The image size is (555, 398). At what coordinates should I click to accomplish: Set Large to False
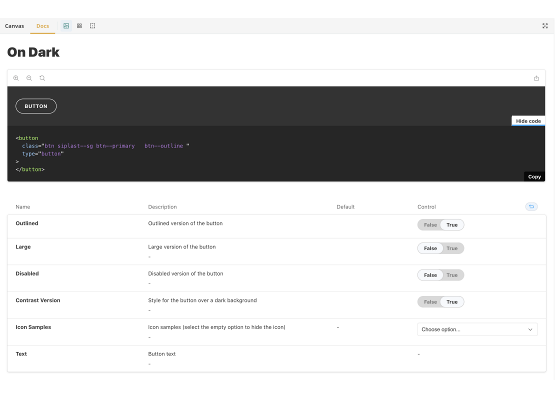pyautogui.click(x=430, y=248)
